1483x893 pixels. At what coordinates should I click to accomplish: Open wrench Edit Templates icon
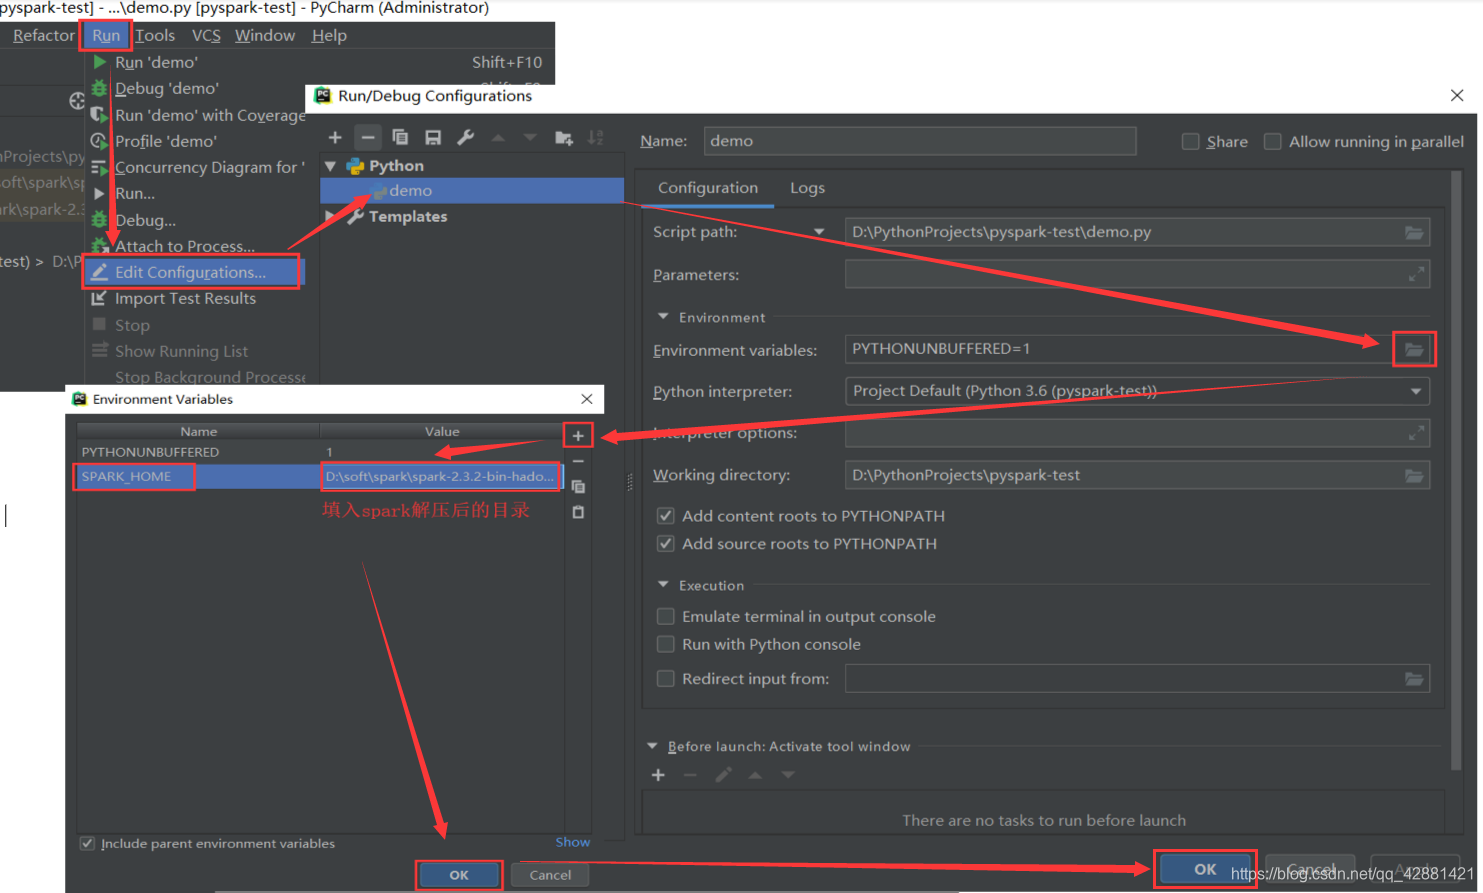coord(465,138)
